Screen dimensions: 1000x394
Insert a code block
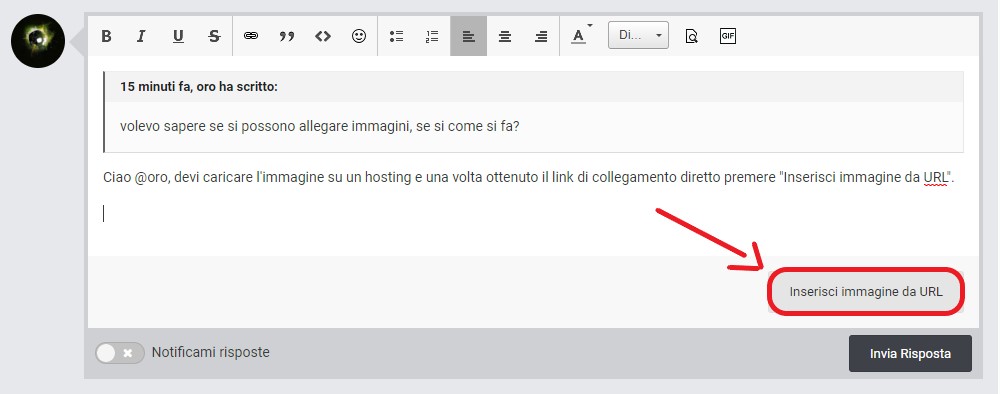pos(323,36)
